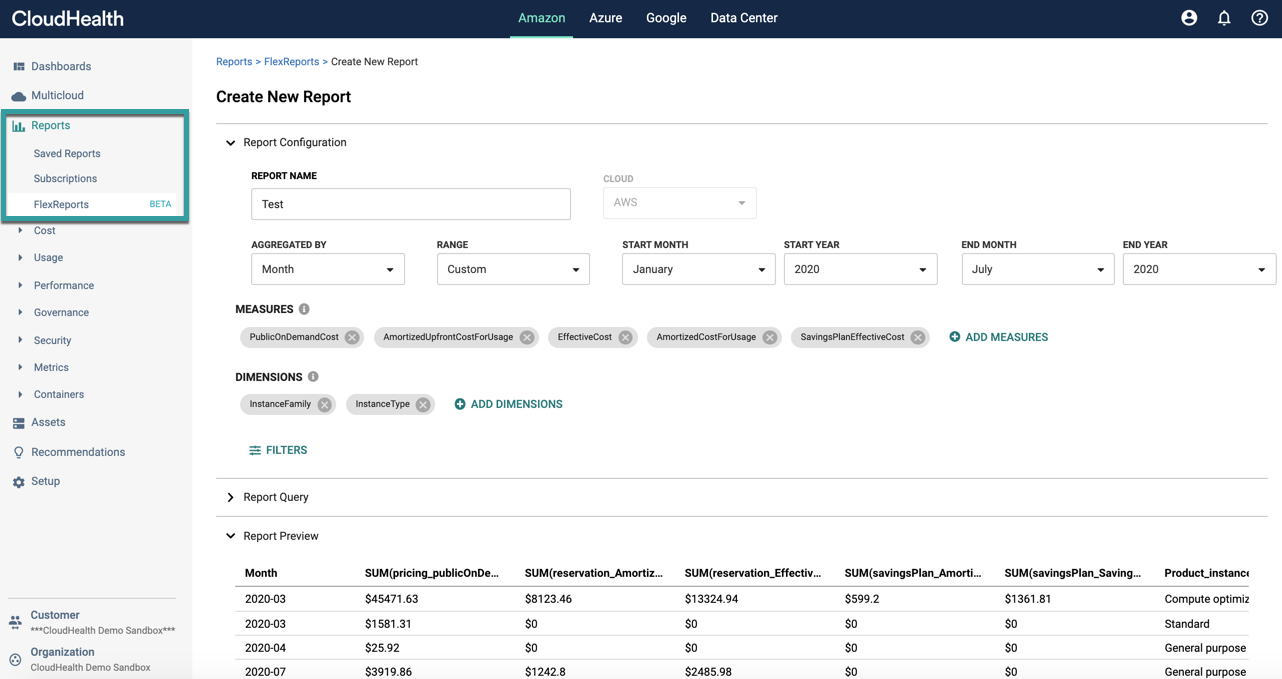1282x679 pixels.
Task: Select the Data Center tab
Action: tap(743, 18)
